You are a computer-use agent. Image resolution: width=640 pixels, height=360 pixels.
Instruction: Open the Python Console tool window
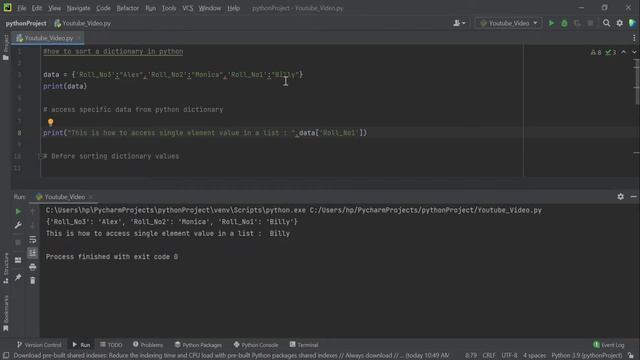click(256, 345)
